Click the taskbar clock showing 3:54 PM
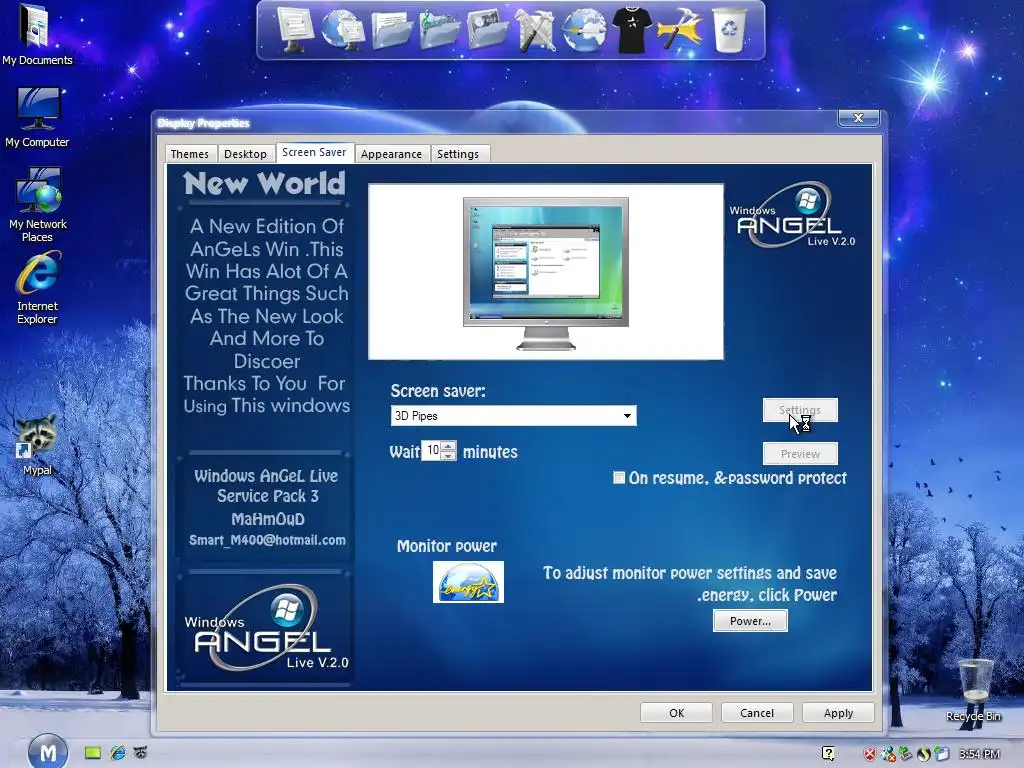The width and height of the screenshot is (1024, 768). point(980,754)
